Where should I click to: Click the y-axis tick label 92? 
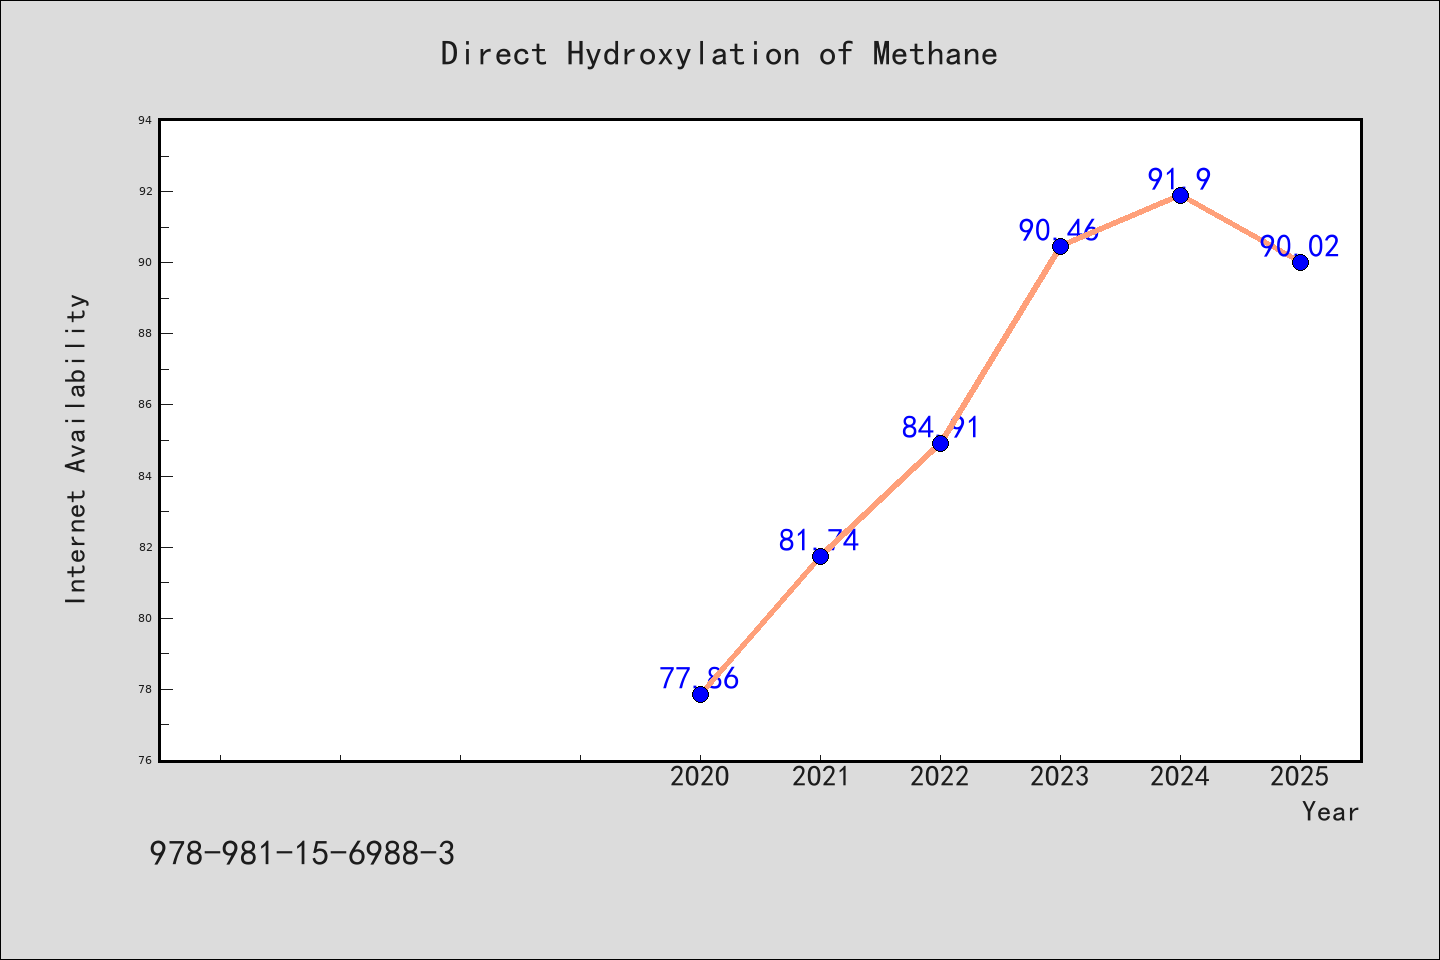point(145,191)
